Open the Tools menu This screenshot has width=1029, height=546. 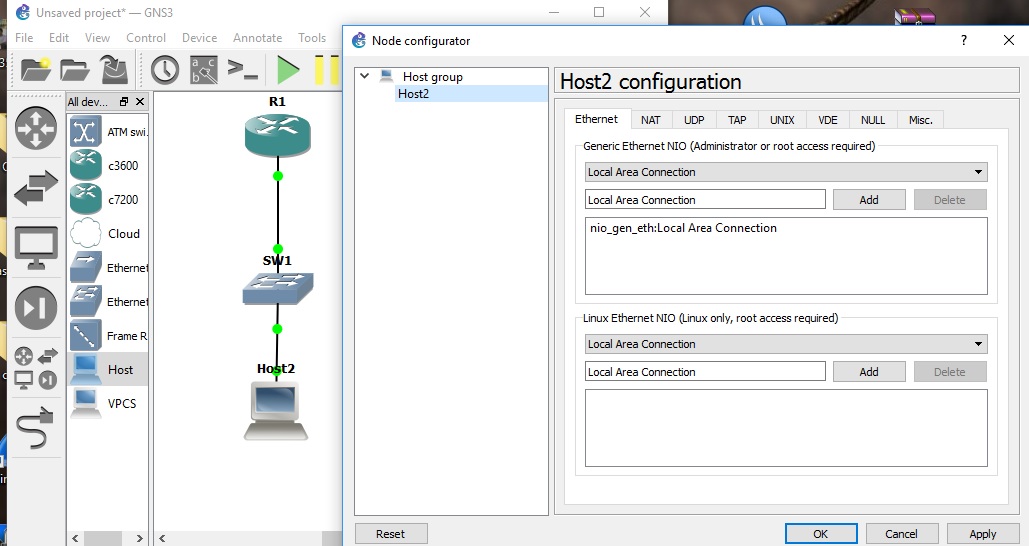(312, 37)
